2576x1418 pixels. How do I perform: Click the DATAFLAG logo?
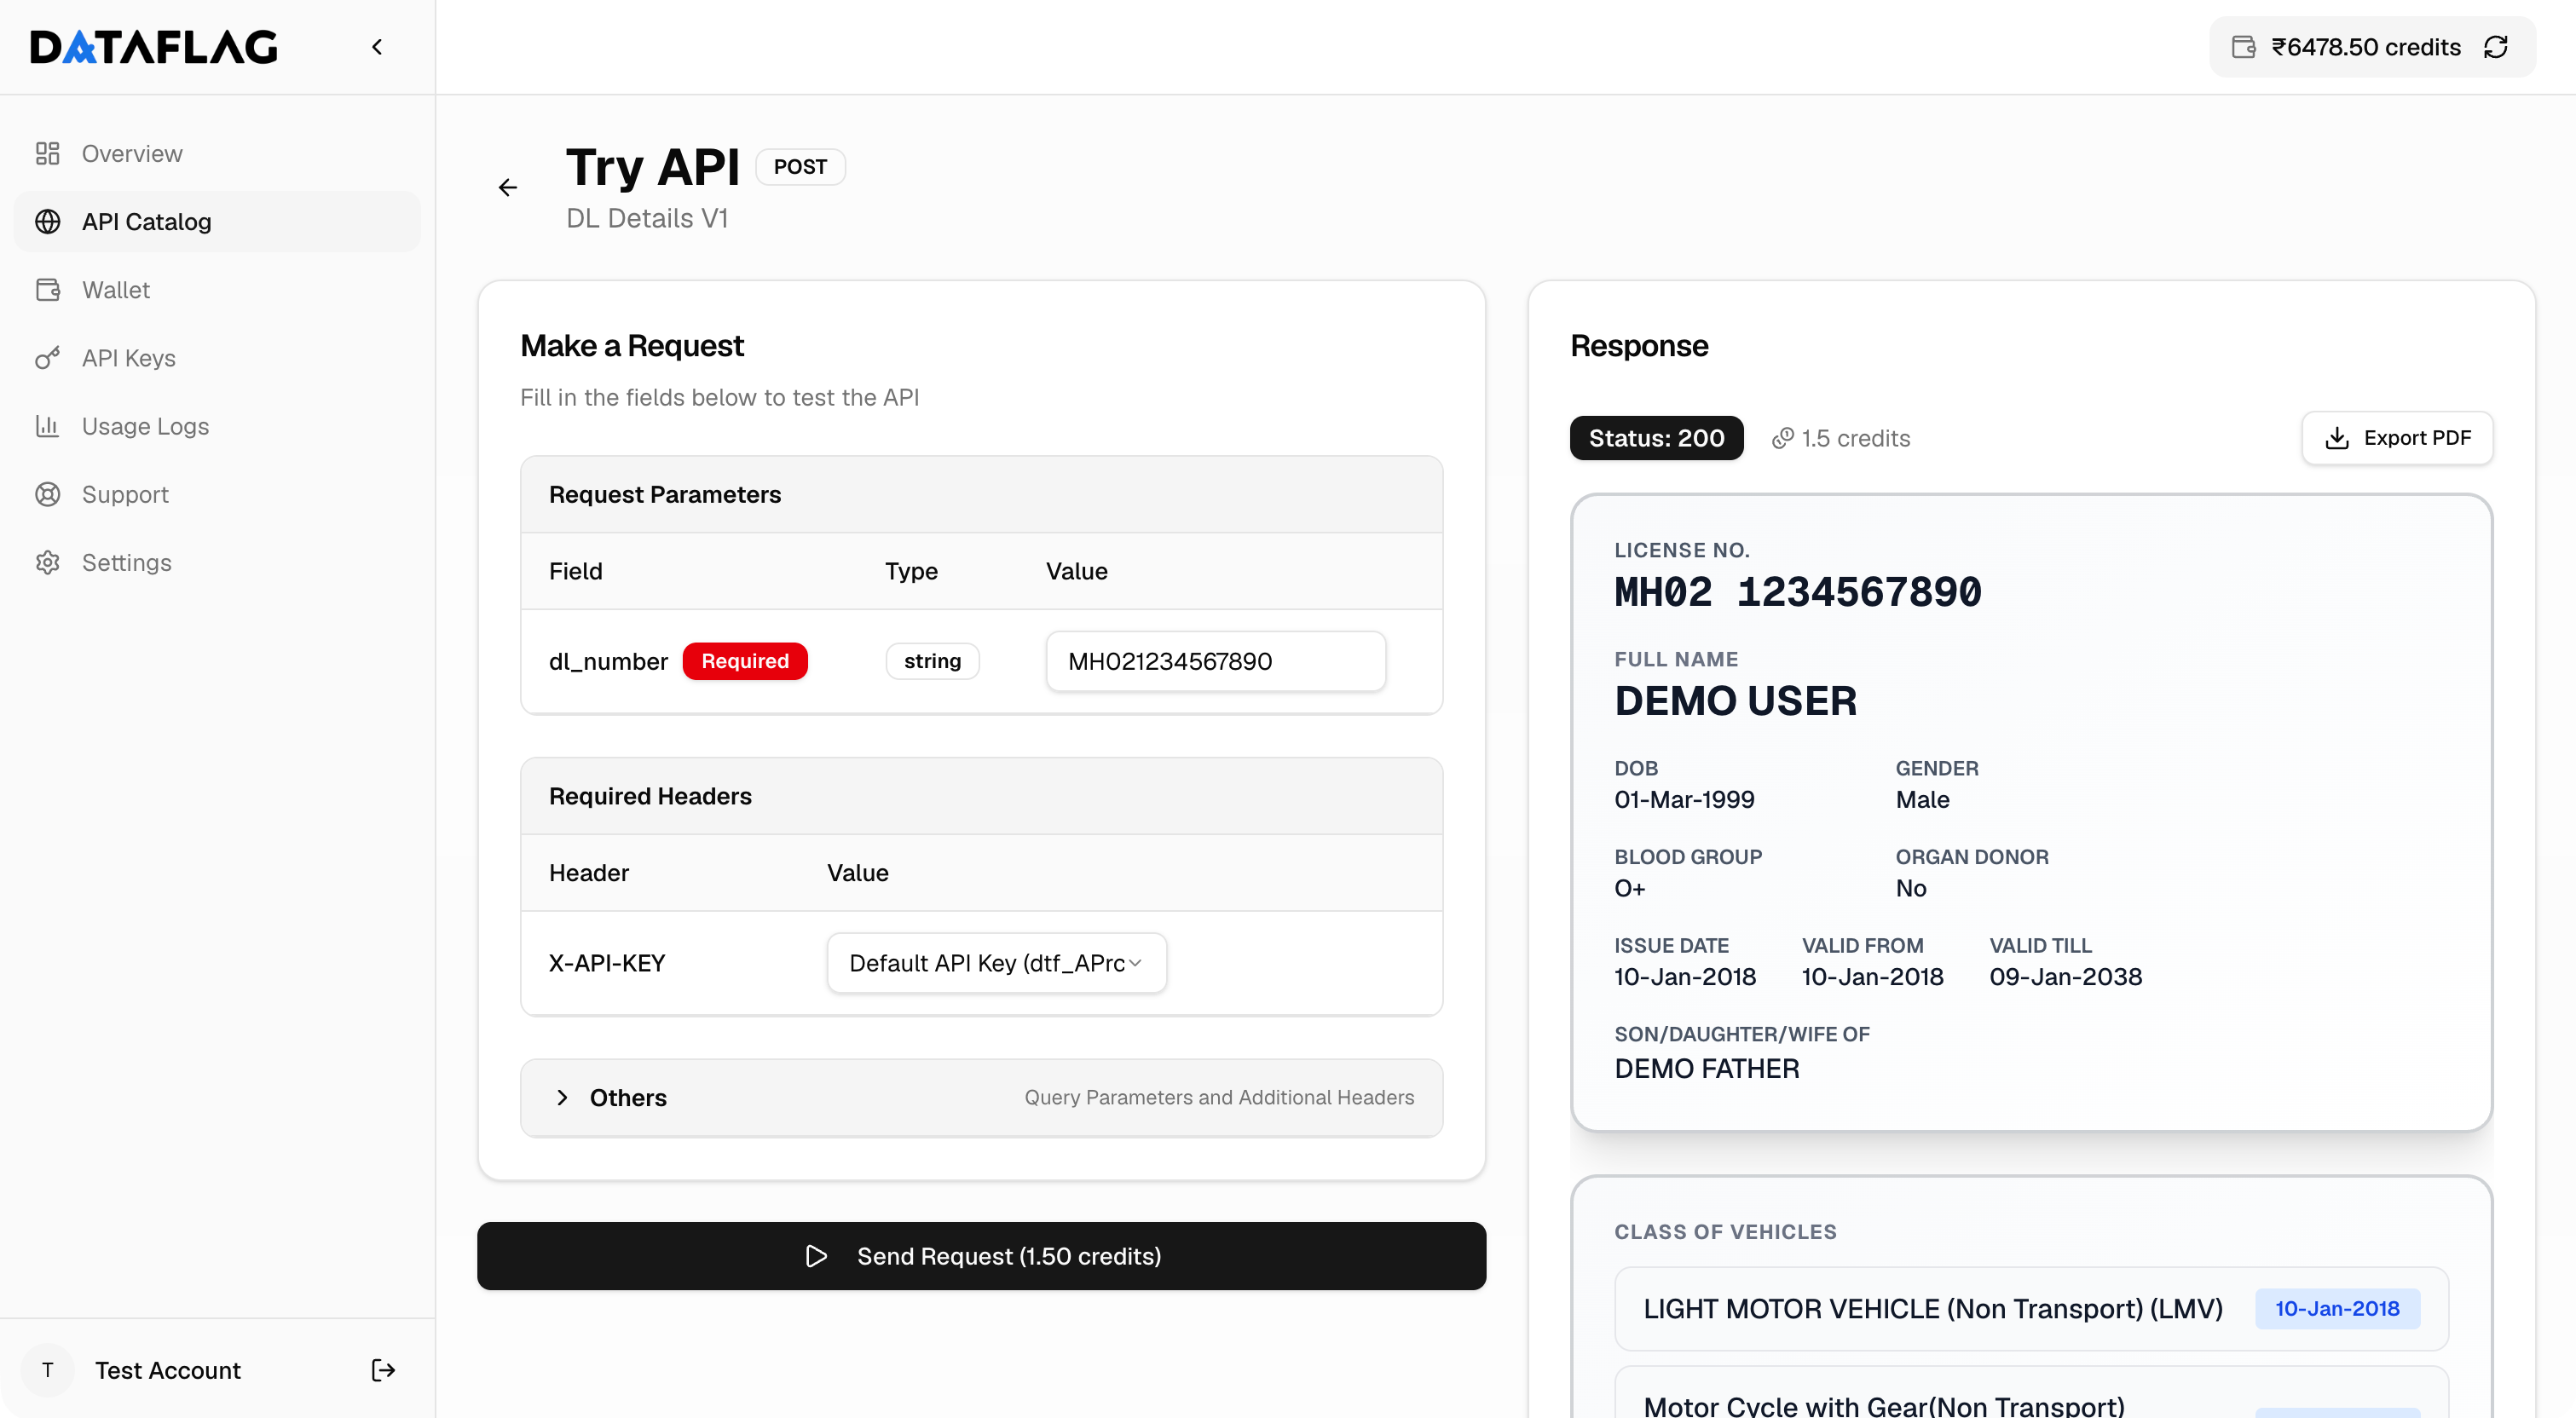click(154, 47)
